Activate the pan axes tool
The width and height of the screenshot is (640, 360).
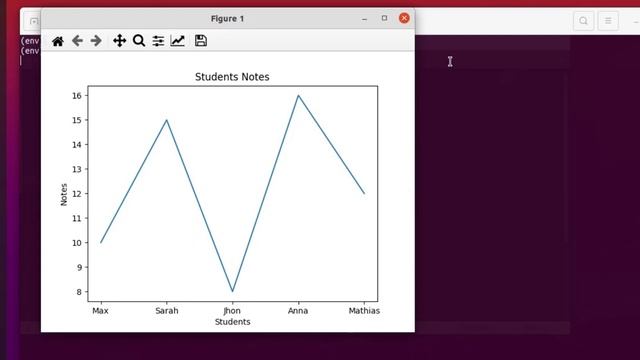coord(119,41)
